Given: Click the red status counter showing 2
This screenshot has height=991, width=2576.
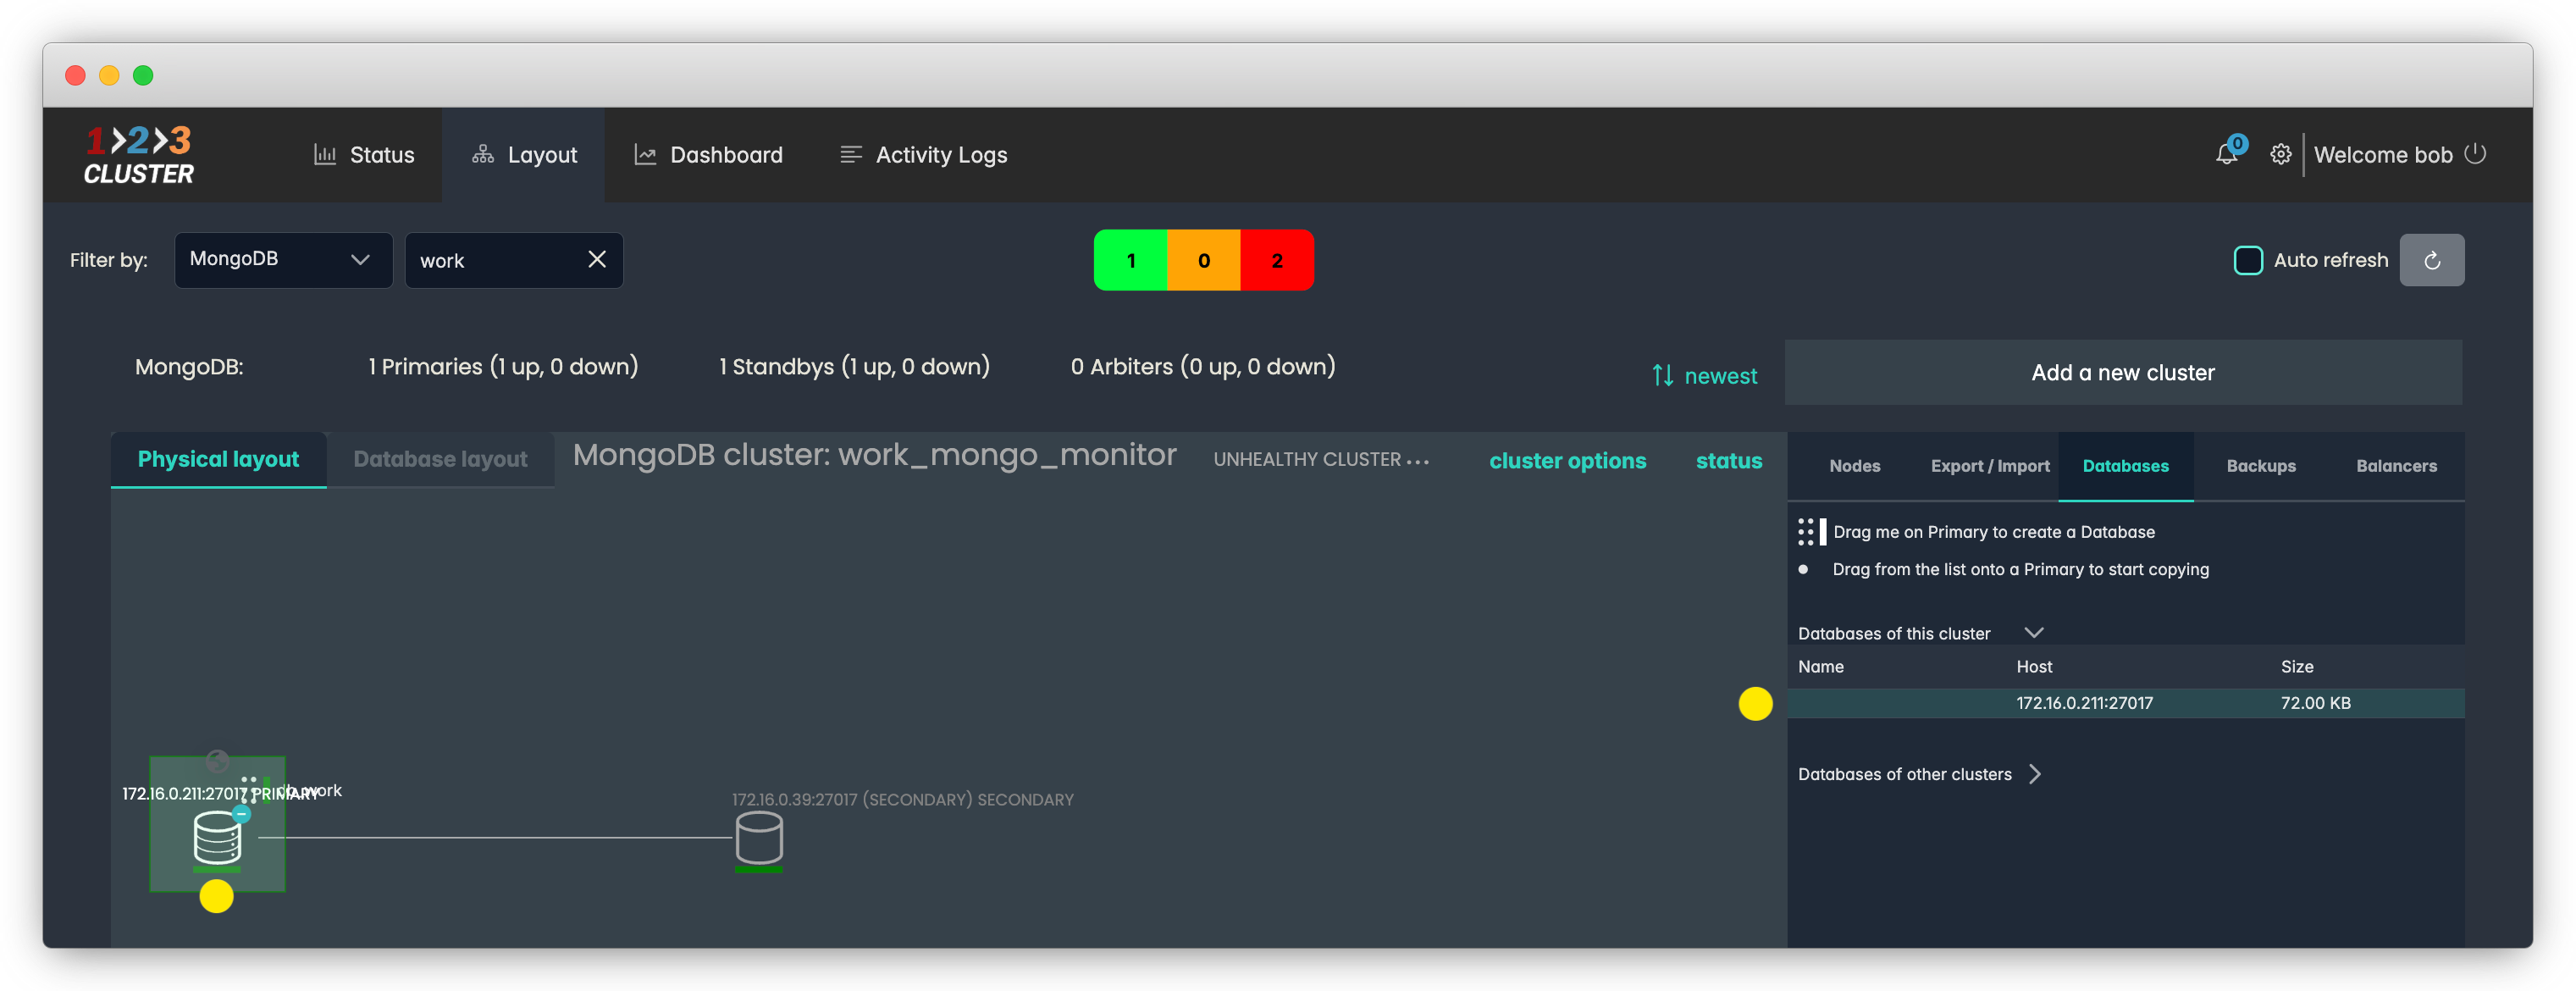Looking at the screenshot, I should (1276, 260).
